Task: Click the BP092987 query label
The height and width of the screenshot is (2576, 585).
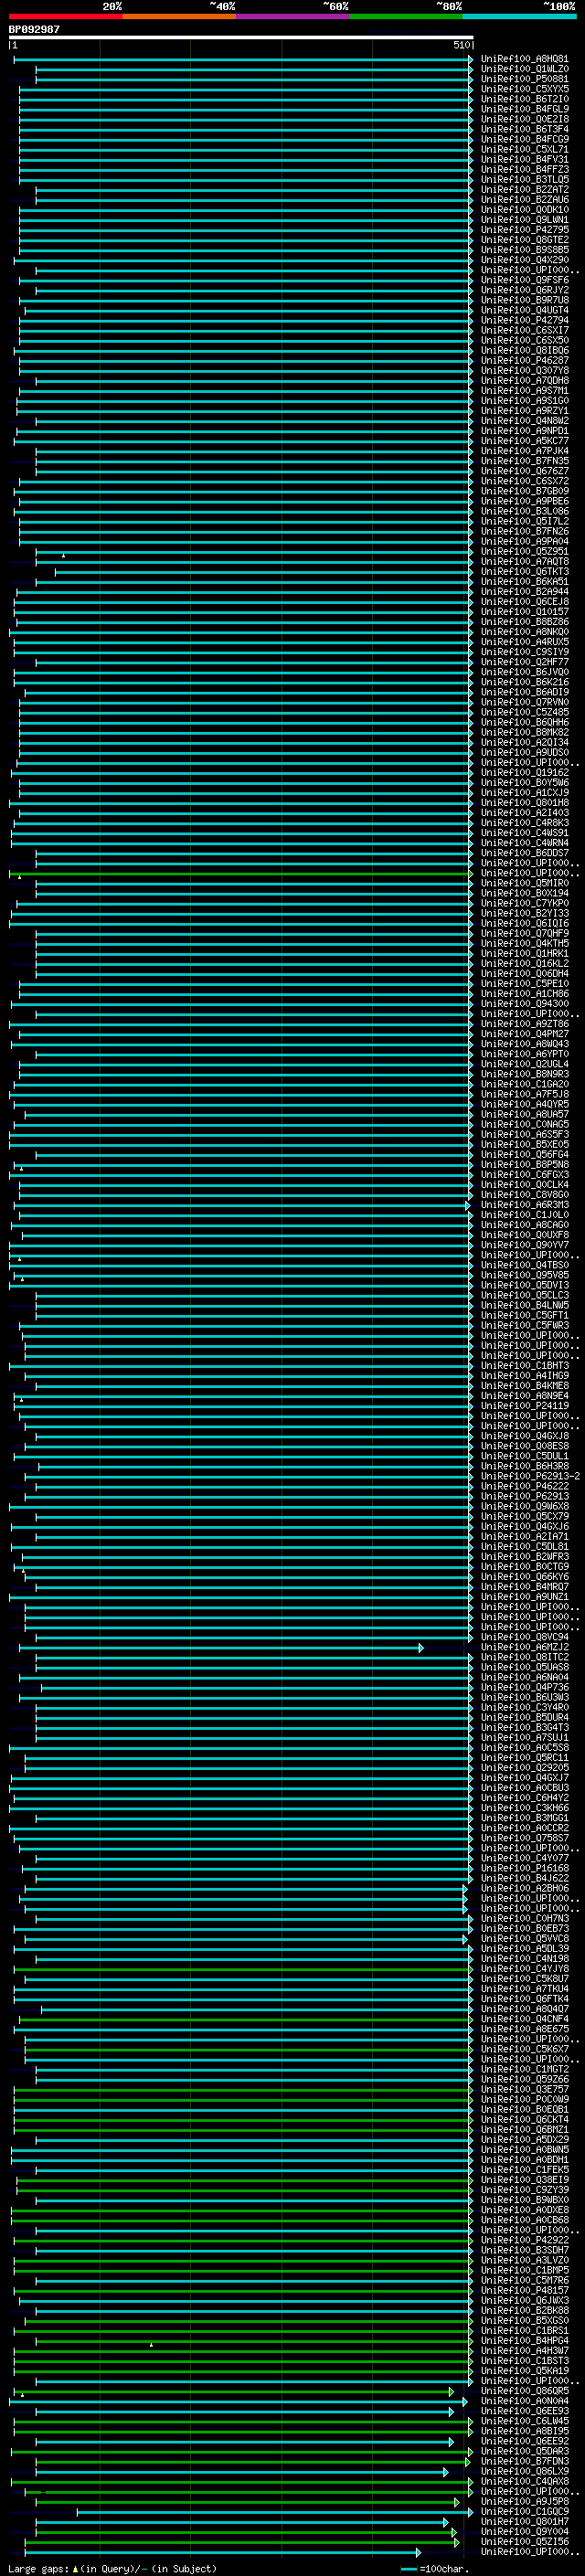Action: [34, 29]
